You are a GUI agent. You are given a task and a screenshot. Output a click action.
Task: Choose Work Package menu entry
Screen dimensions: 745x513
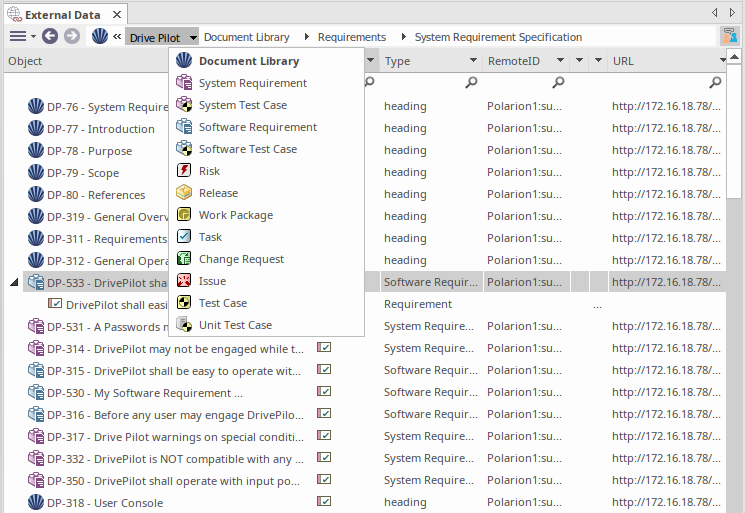(266, 215)
